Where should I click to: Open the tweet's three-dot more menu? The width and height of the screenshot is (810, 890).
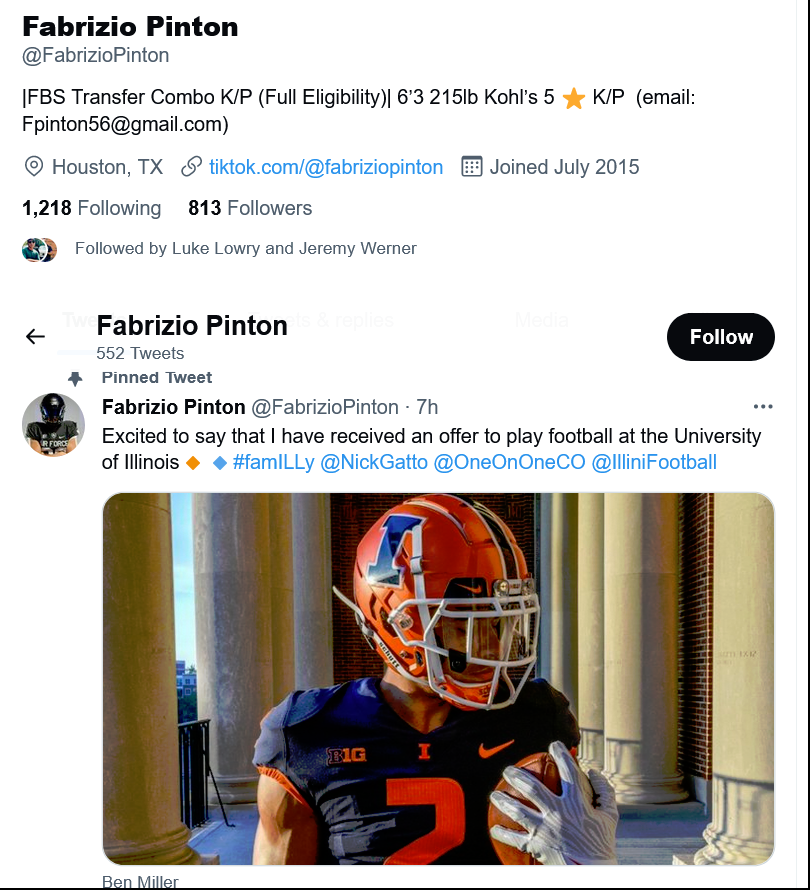(x=763, y=407)
